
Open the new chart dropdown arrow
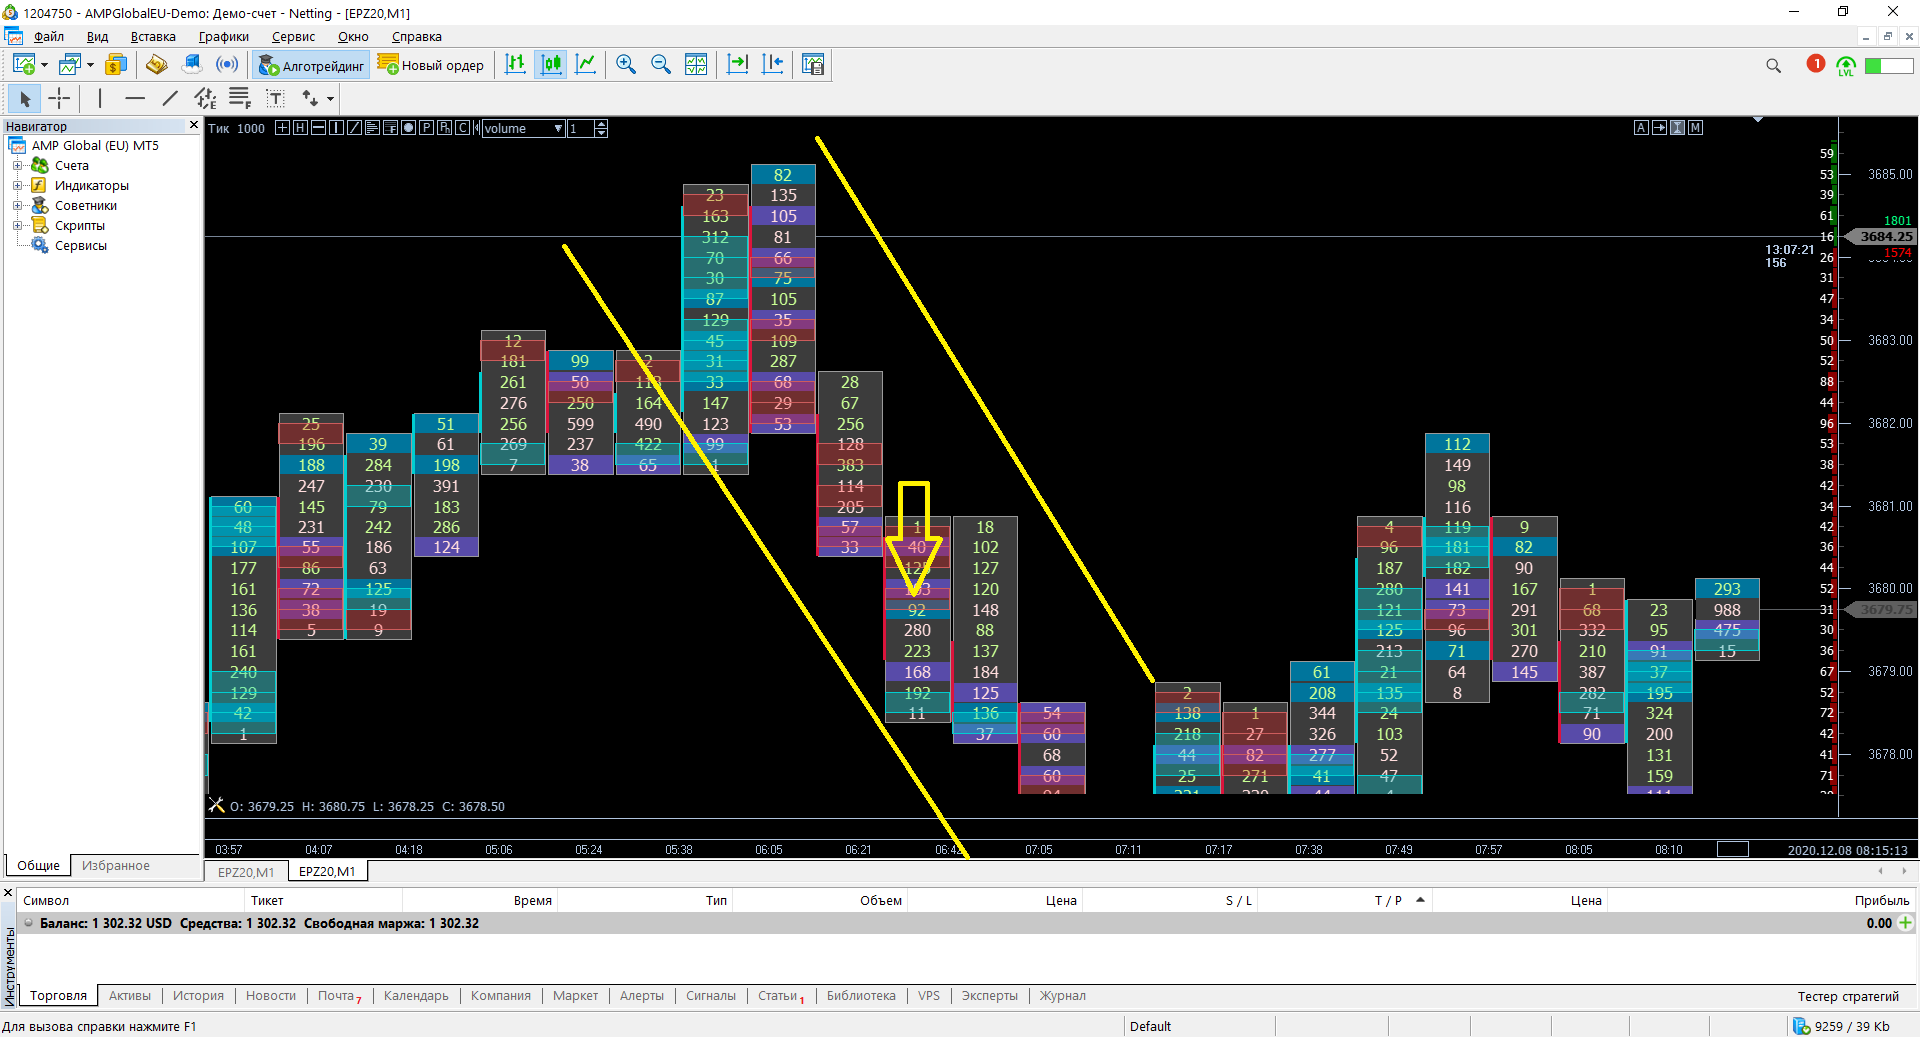[45, 65]
